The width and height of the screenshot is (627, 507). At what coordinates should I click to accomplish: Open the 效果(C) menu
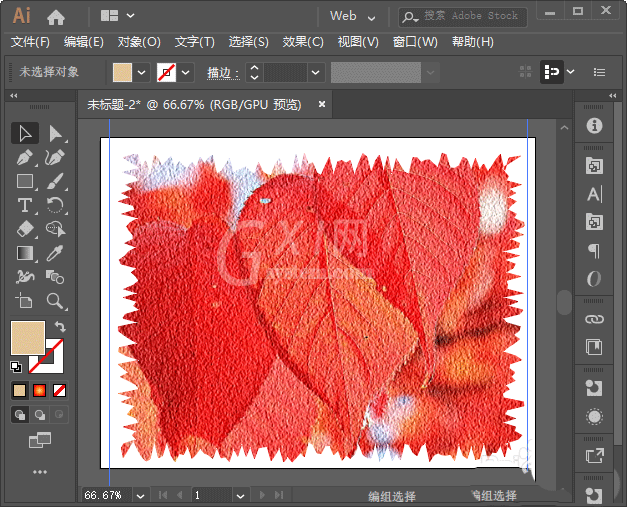[303, 42]
